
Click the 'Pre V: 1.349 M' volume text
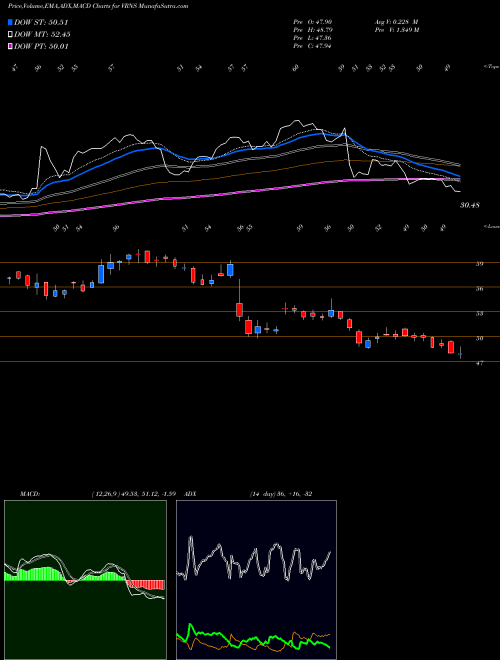pos(396,30)
